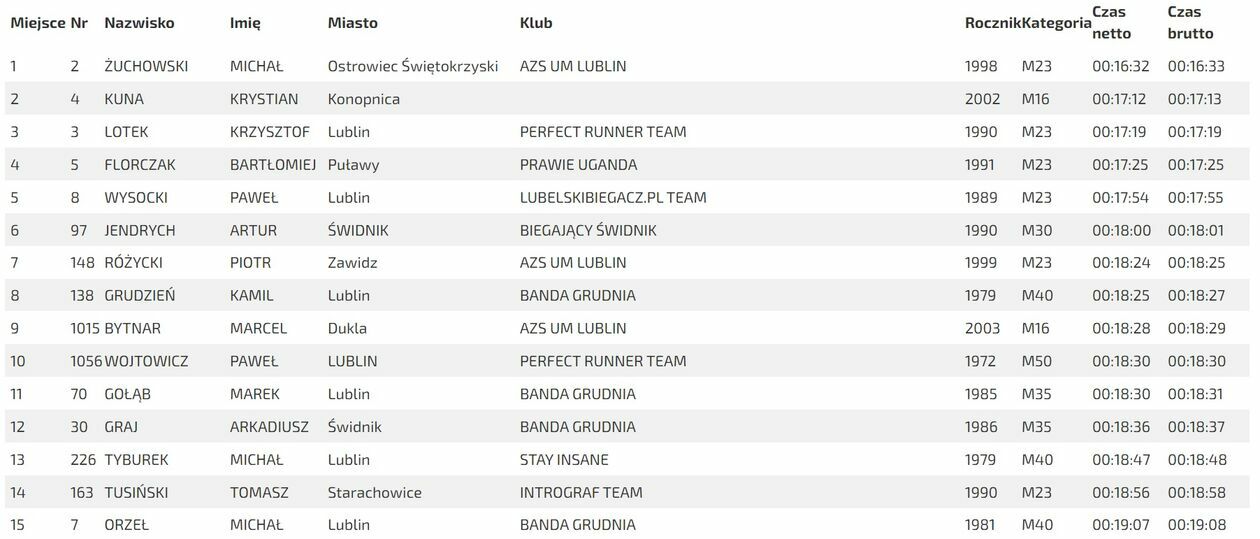Image resolution: width=1260 pixels, height=539 pixels.
Task: Select the STAY INSANE club entry
Action: pyautogui.click(x=564, y=460)
